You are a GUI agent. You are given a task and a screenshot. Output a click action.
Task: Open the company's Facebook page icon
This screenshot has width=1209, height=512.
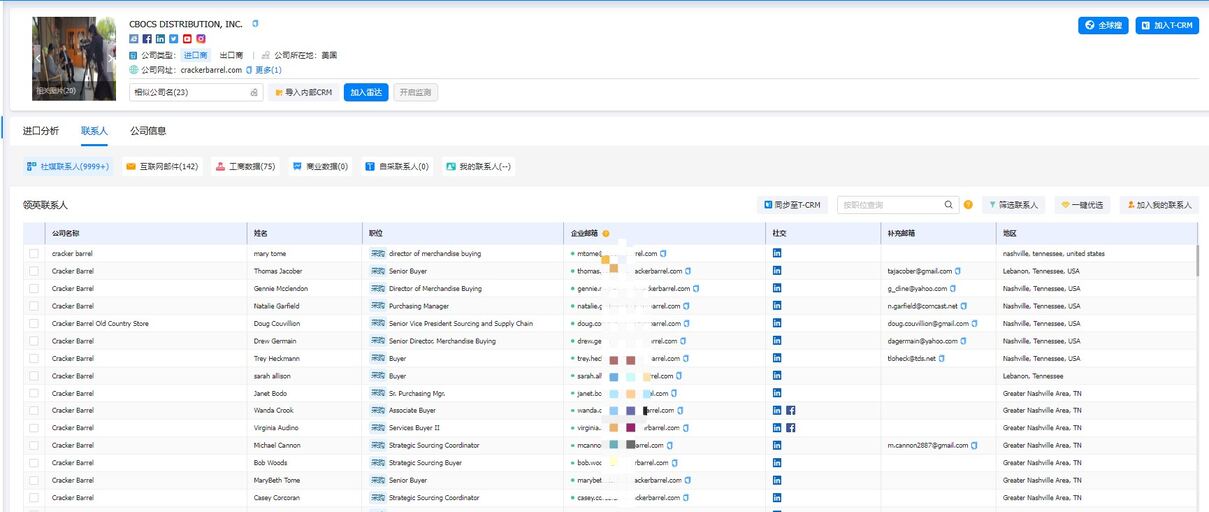coord(147,39)
